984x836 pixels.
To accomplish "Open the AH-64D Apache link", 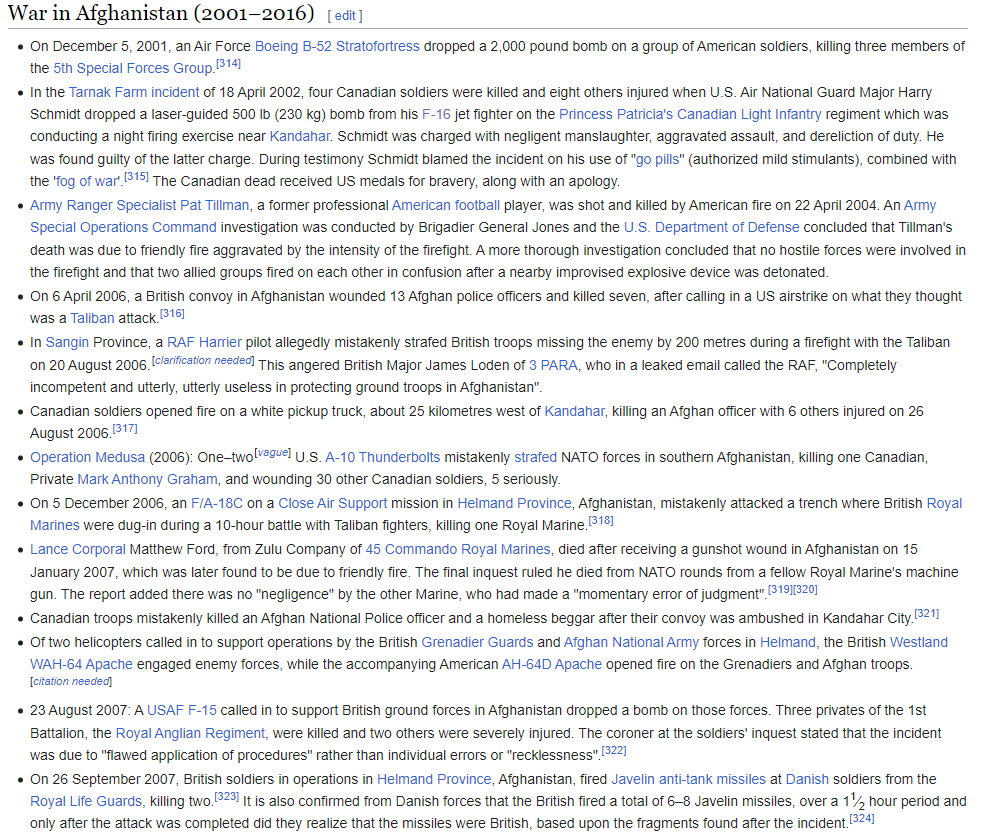I will pyautogui.click(x=552, y=664).
